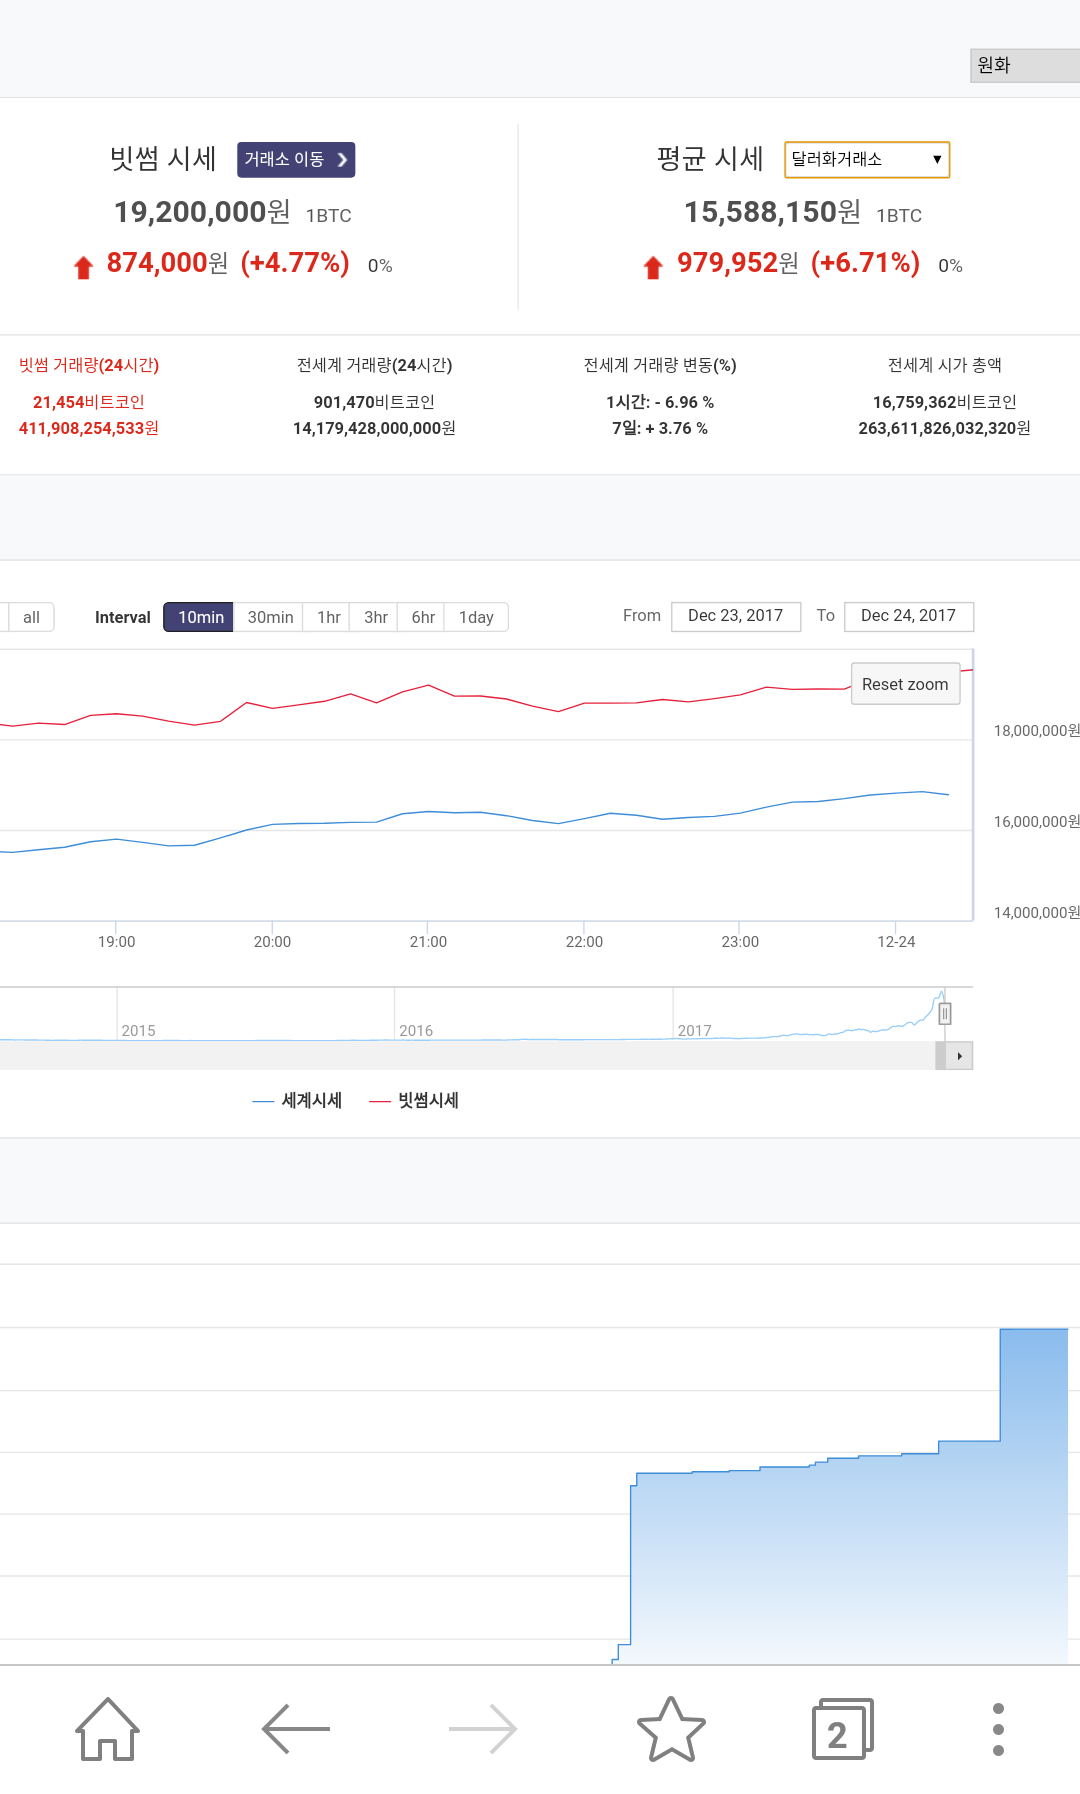The width and height of the screenshot is (1080, 1794).
Task: Go back using the left arrow icon
Action: pos(295,1729)
